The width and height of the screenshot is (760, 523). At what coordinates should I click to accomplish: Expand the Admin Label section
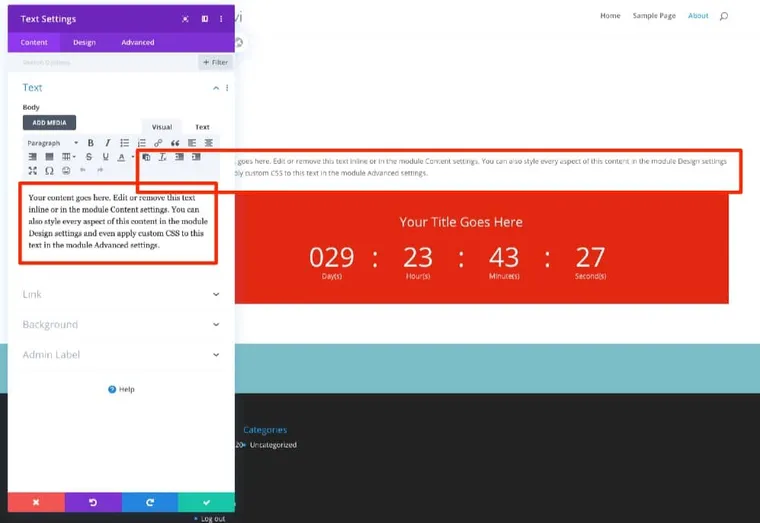click(121, 354)
